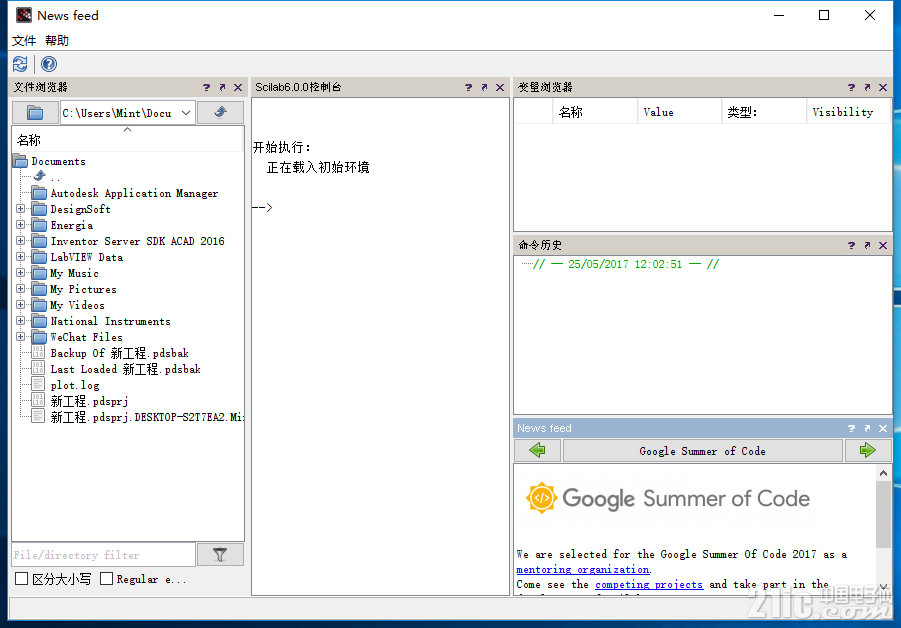
Task: Click the Value column header
Action: click(x=679, y=112)
